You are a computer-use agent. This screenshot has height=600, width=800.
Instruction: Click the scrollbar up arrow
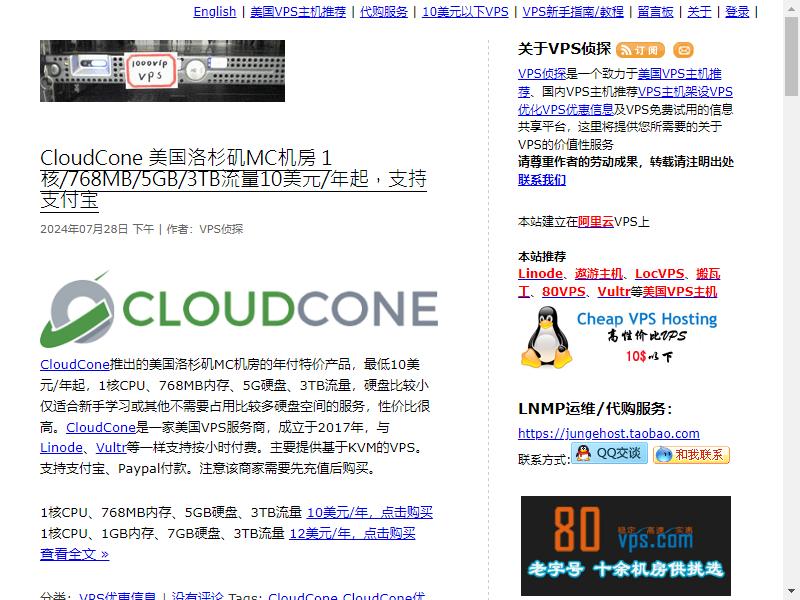click(791, 8)
